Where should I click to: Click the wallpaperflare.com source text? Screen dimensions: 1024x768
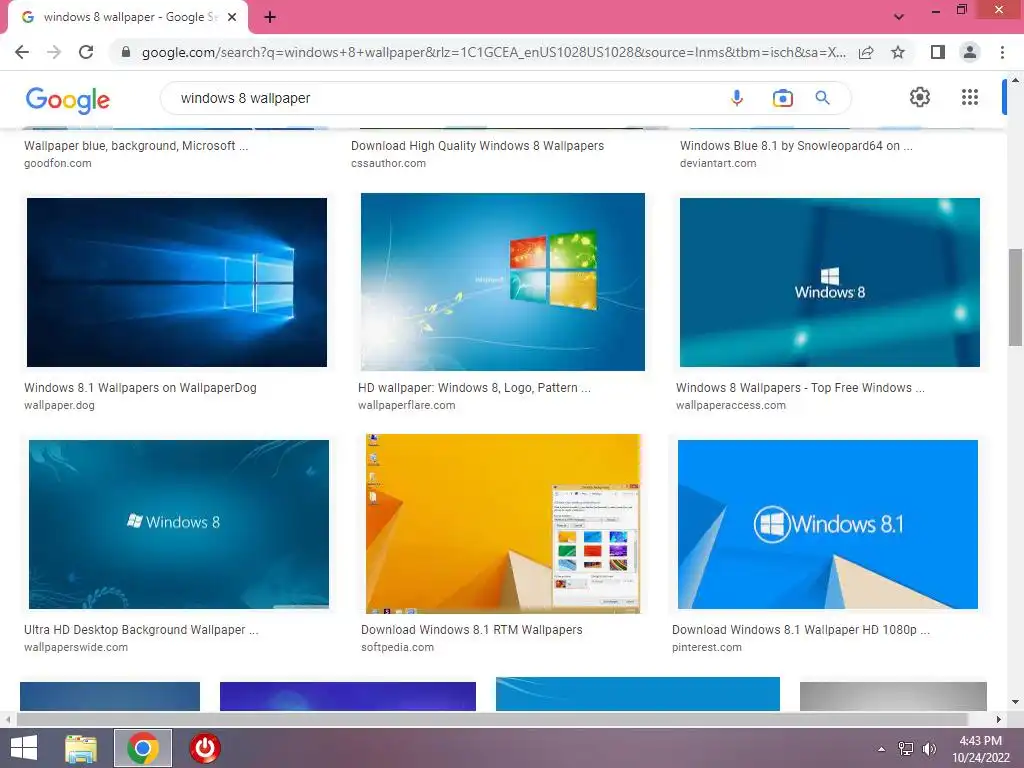coord(406,406)
